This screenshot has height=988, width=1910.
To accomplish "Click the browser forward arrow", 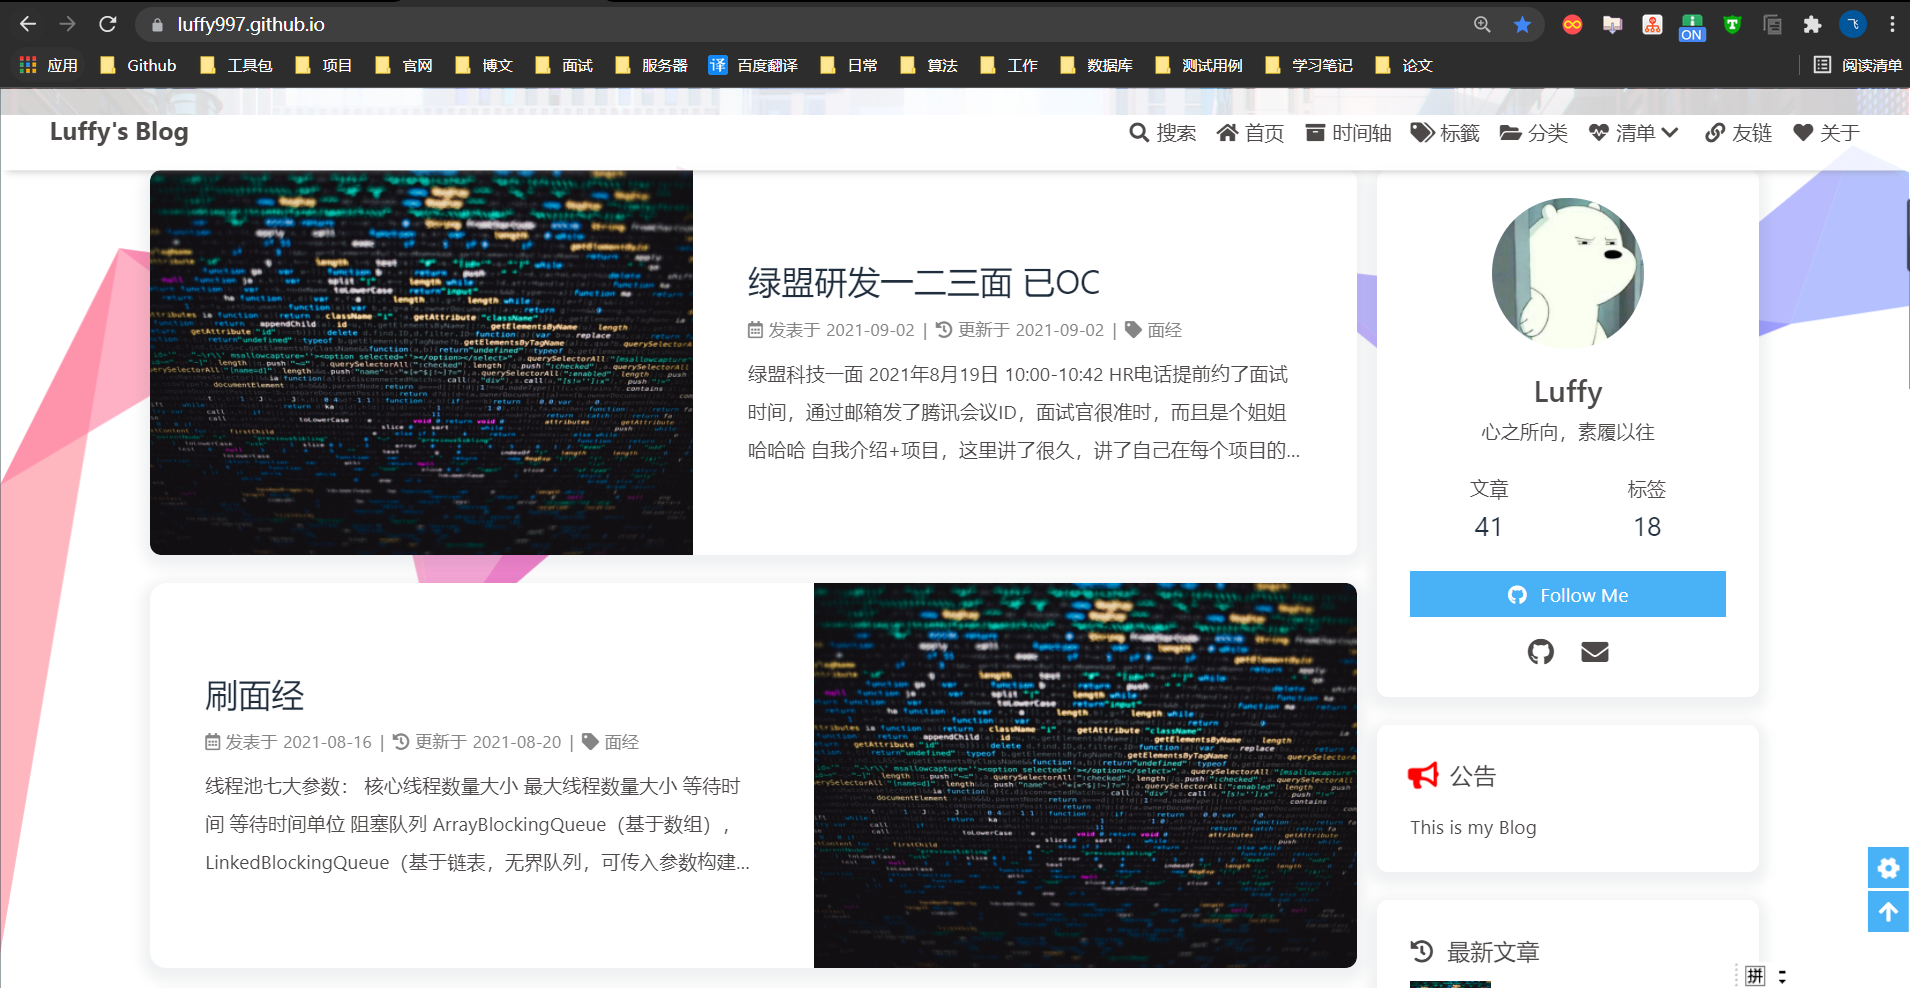I will coord(68,24).
